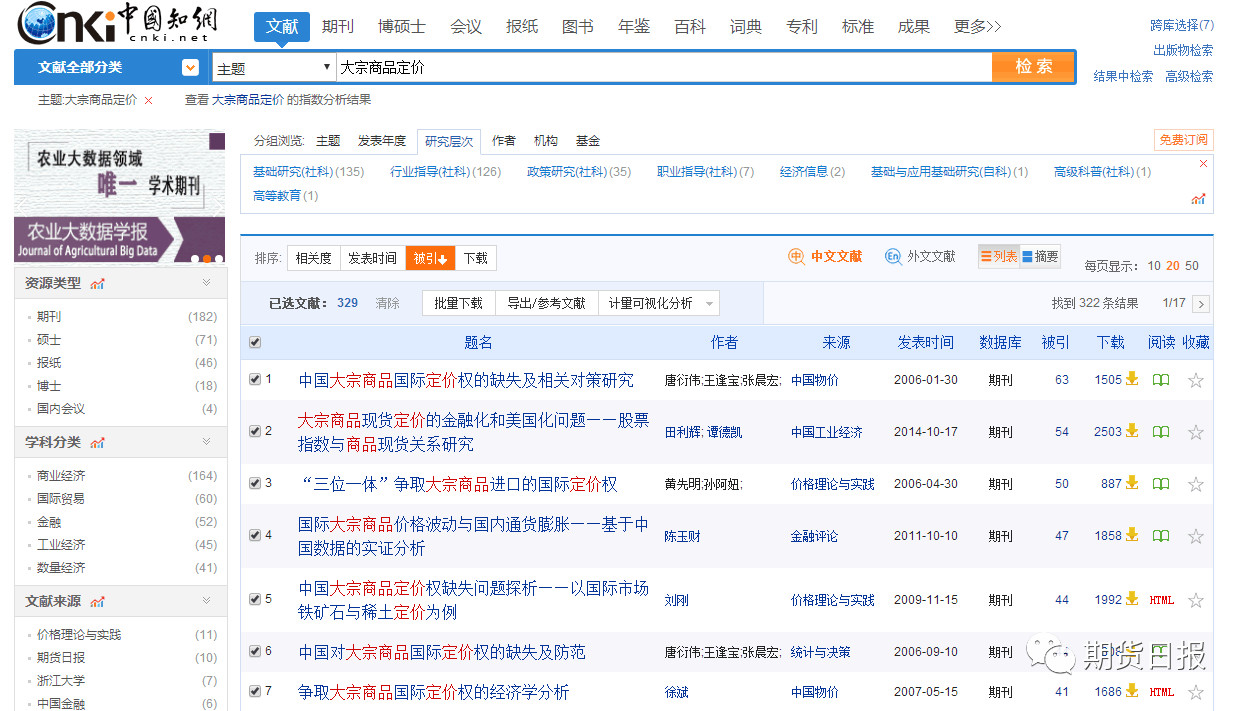Viewport: 1247px width, 711px height.
Task: Open online reading for the 中国工业经济 article
Action: tap(1161, 432)
